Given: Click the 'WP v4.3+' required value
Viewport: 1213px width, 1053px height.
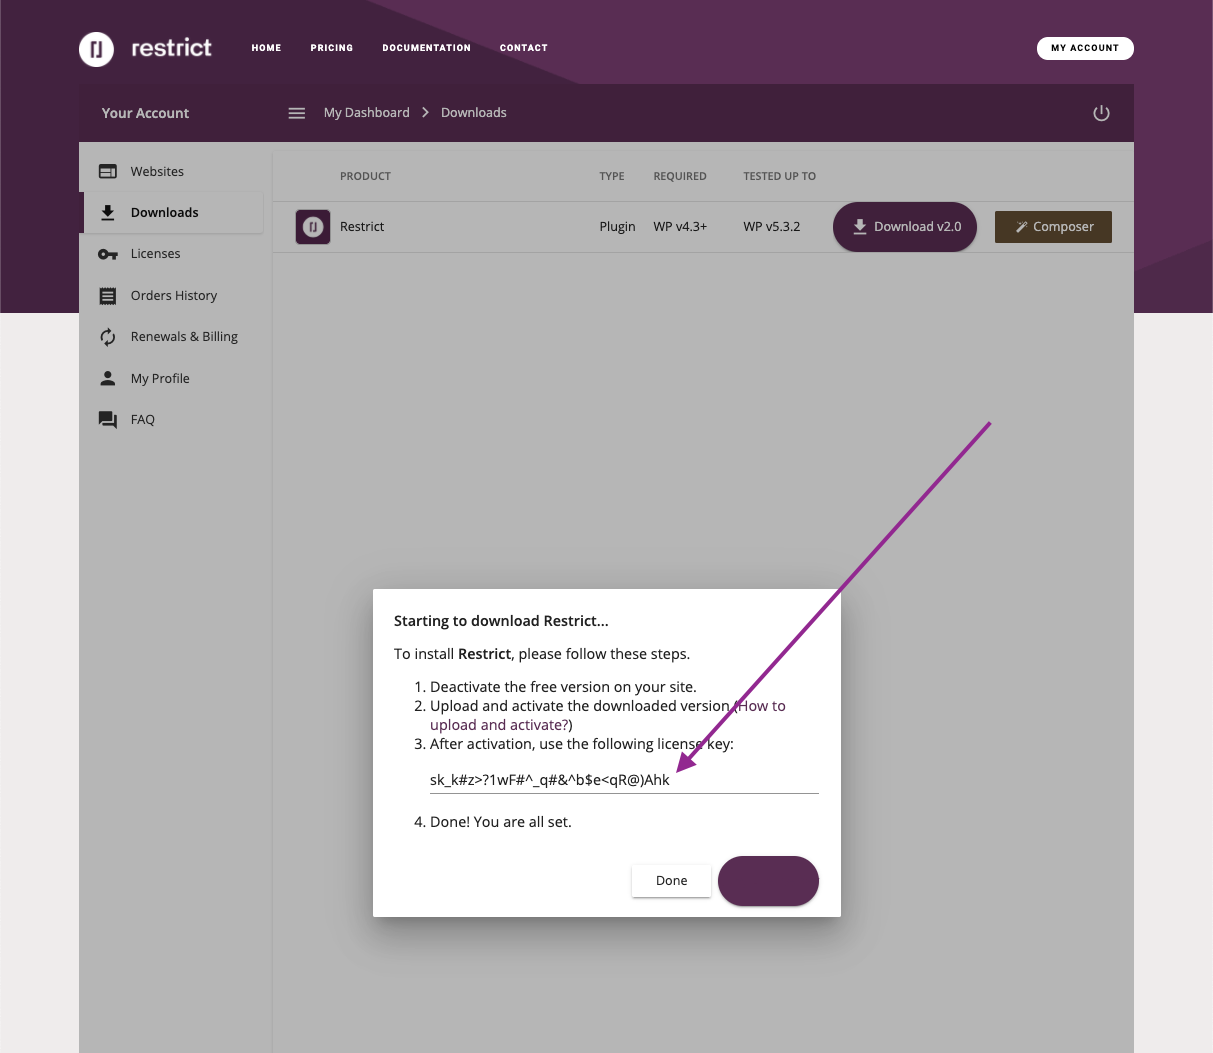Looking at the screenshot, I should click(680, 227).
